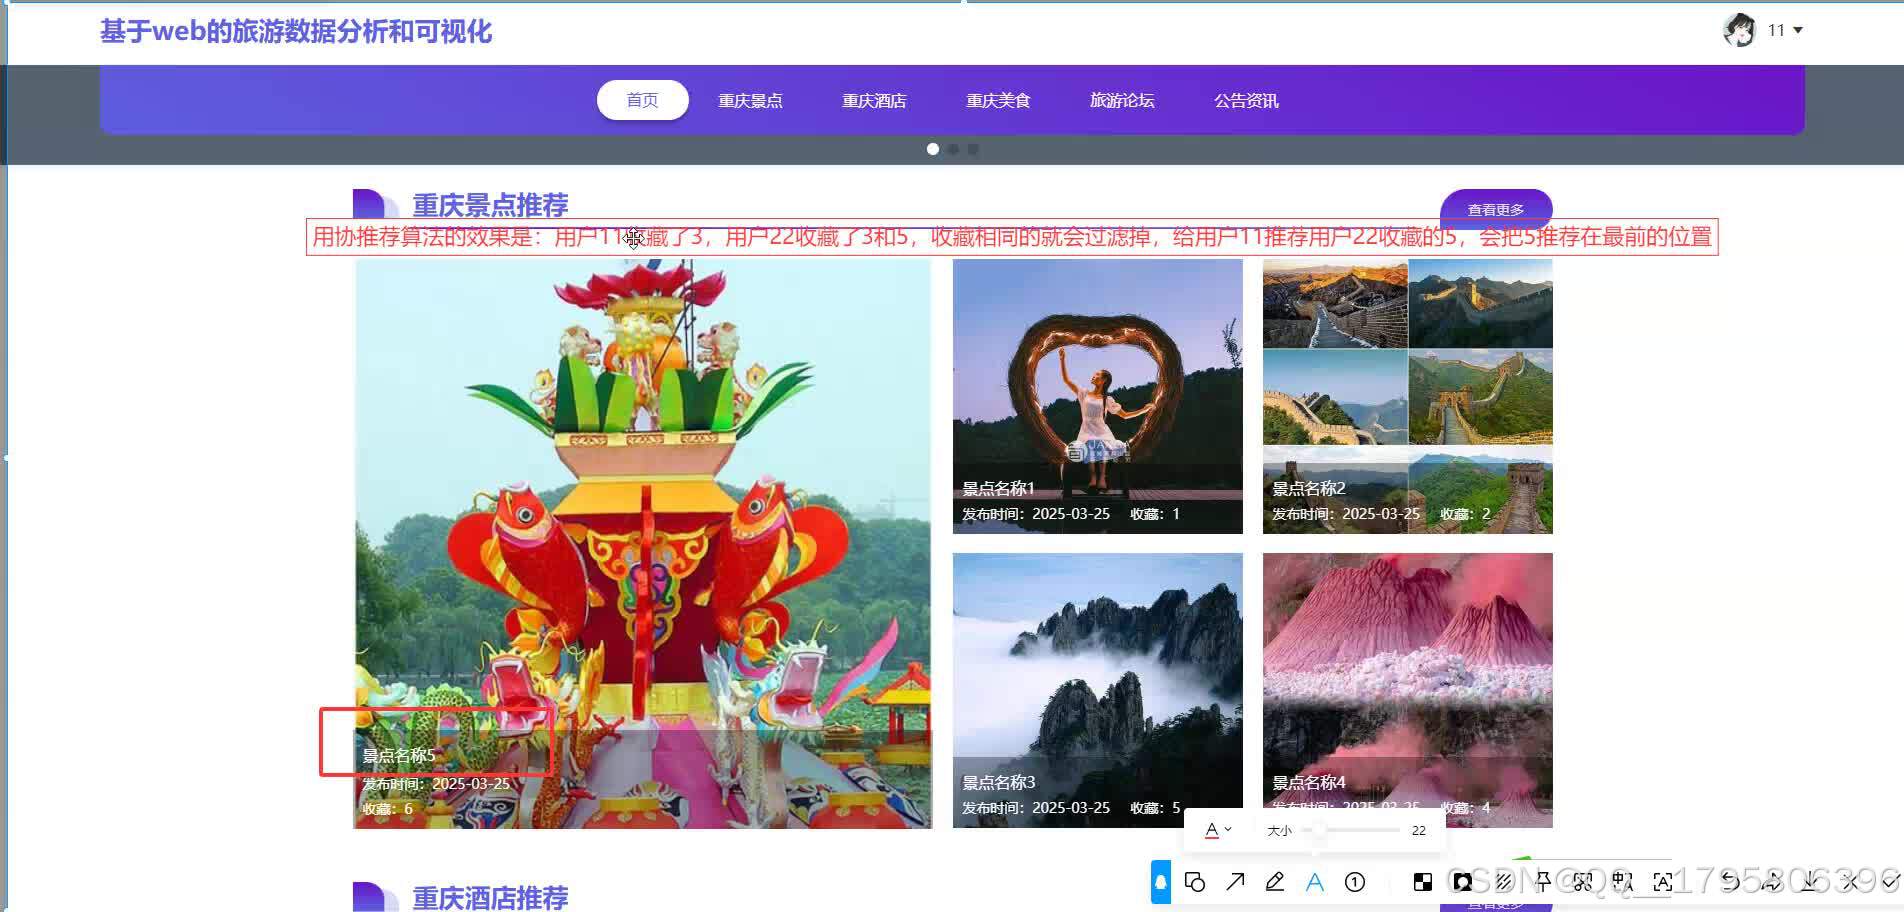Select the rectangle shape annotation tool
This screenshot has height=912, width=1904.
tap(1194, 883)
